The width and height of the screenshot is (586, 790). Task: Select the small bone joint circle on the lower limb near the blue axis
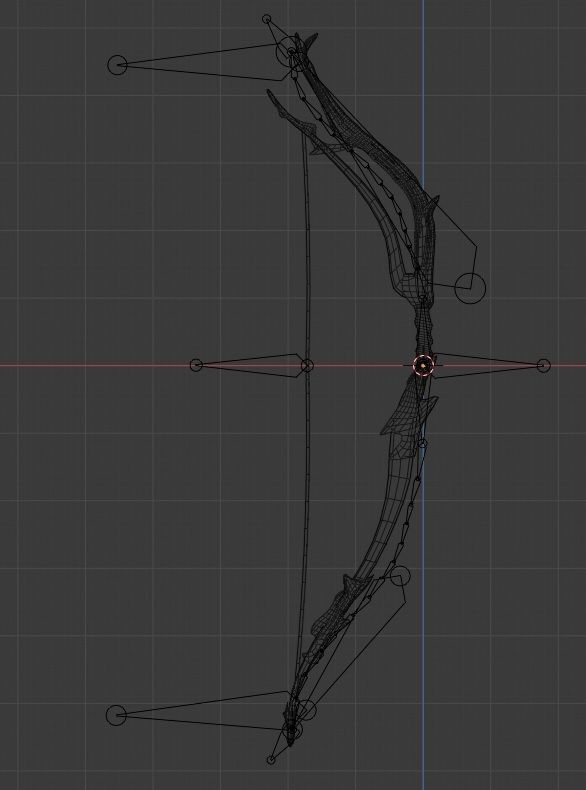(x=422, y=444)
